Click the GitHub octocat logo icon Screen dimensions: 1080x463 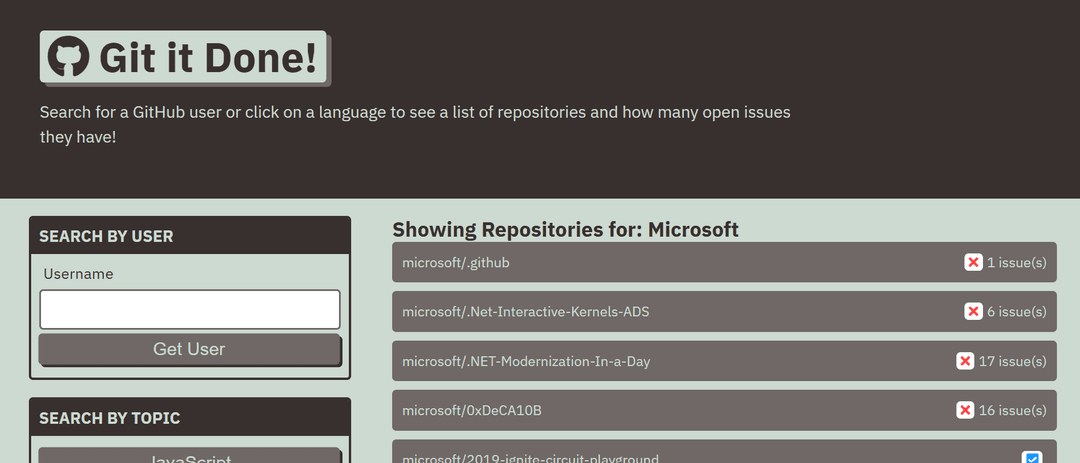tap(68, 56)
